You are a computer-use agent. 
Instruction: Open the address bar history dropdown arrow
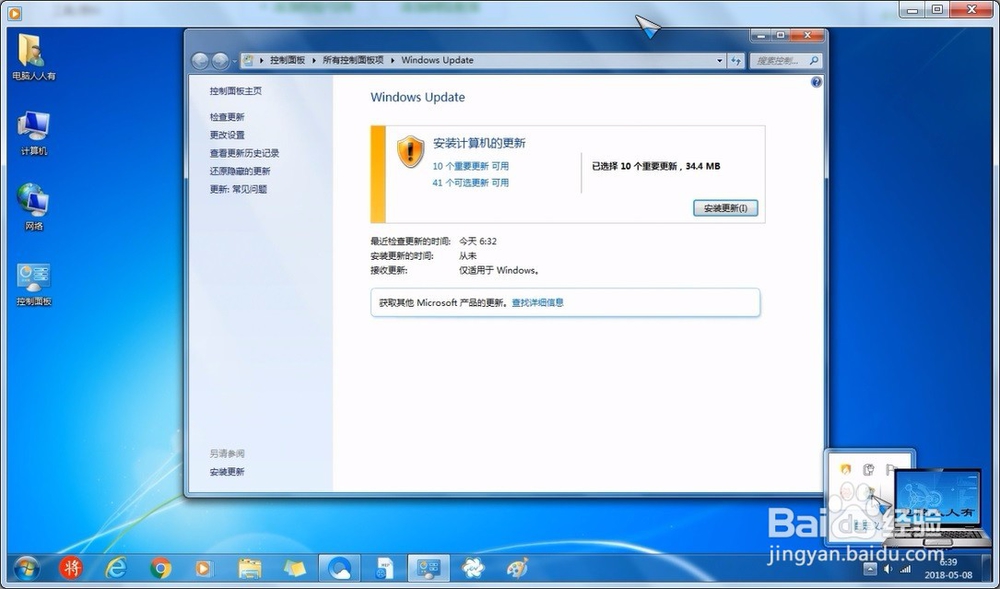tap(719, 61)
